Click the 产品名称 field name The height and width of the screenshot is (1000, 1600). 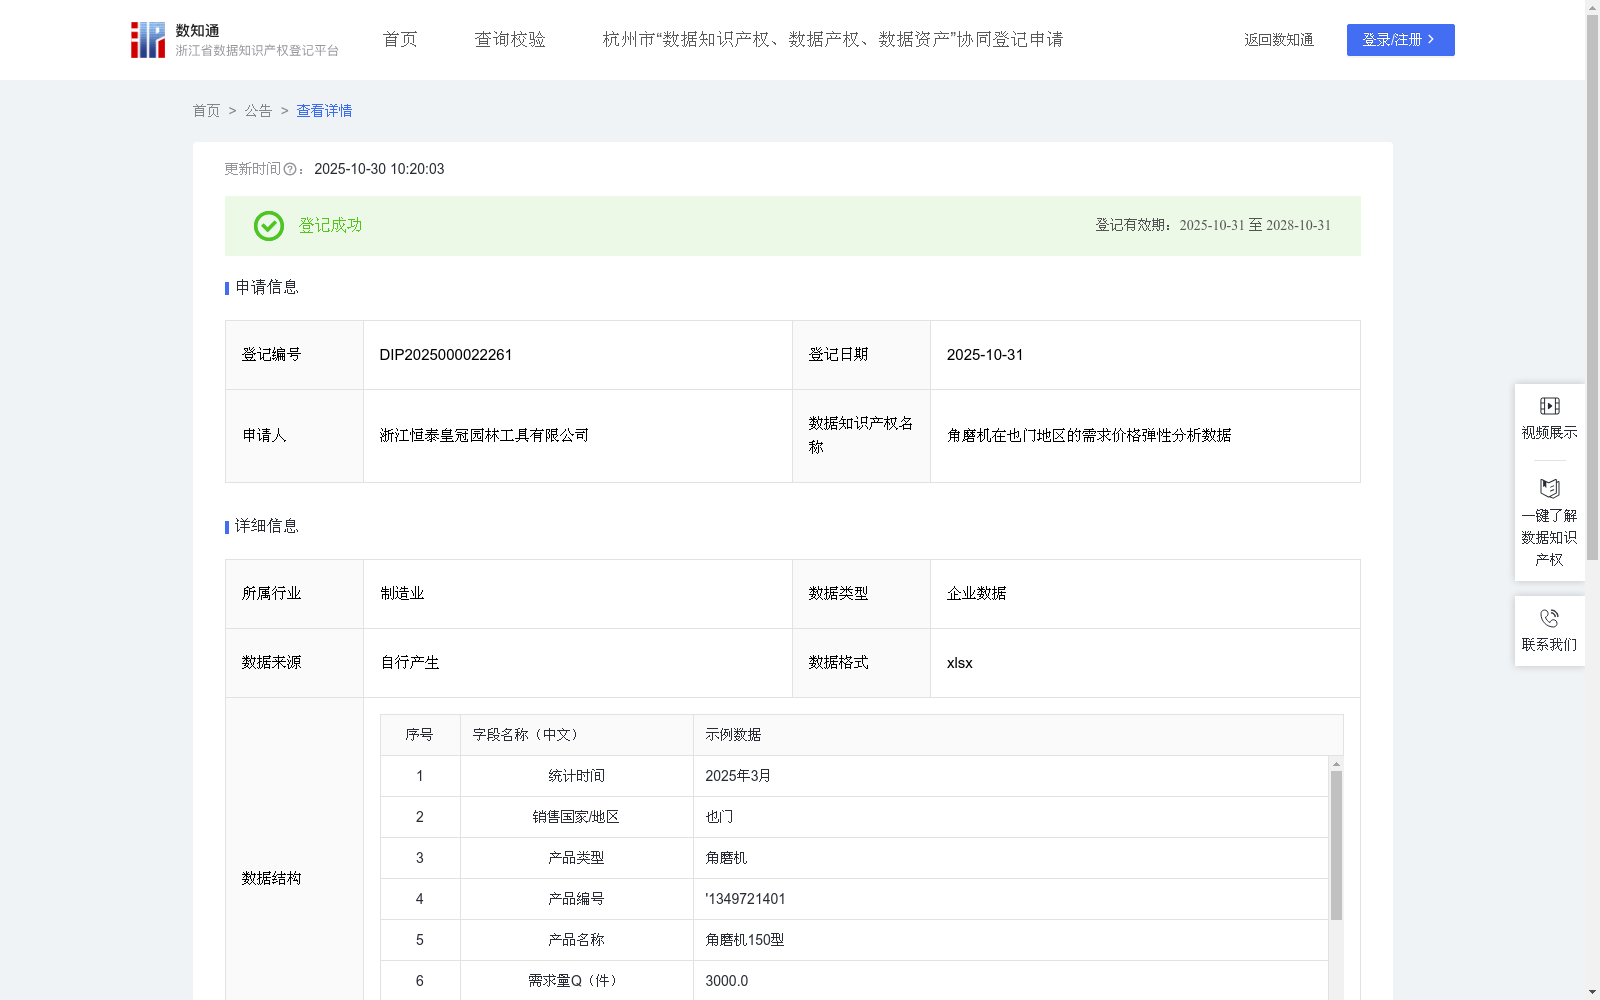pyautogui.click(x=576, y=940)
